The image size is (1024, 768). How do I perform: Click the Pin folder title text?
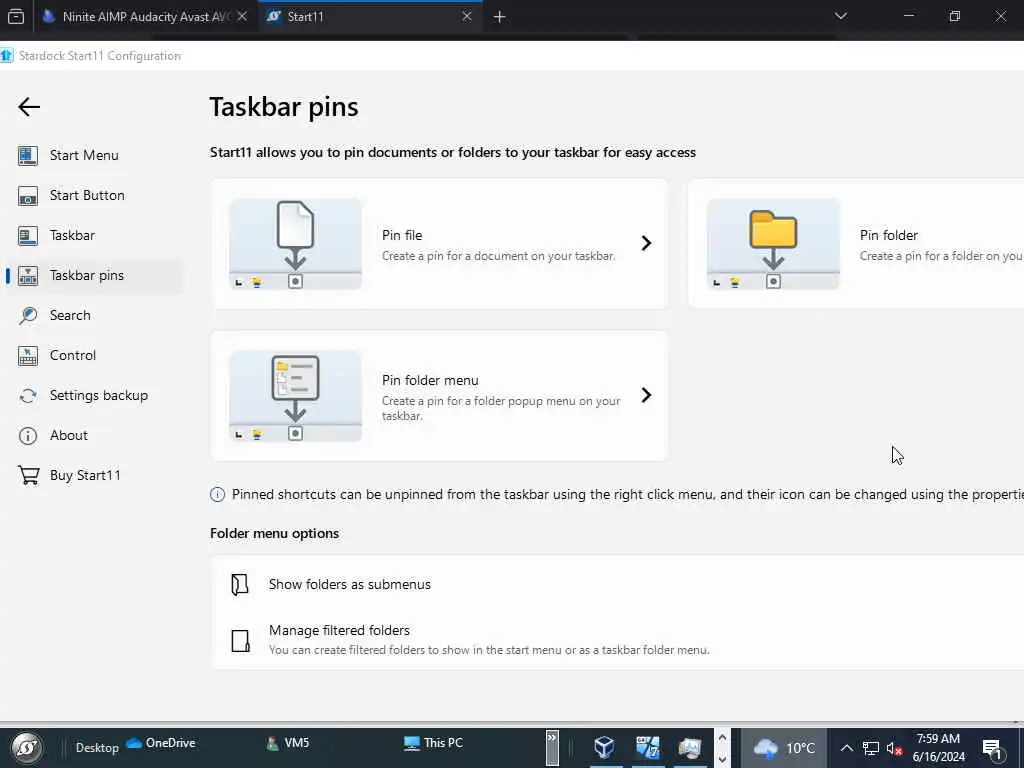[888, 235]
